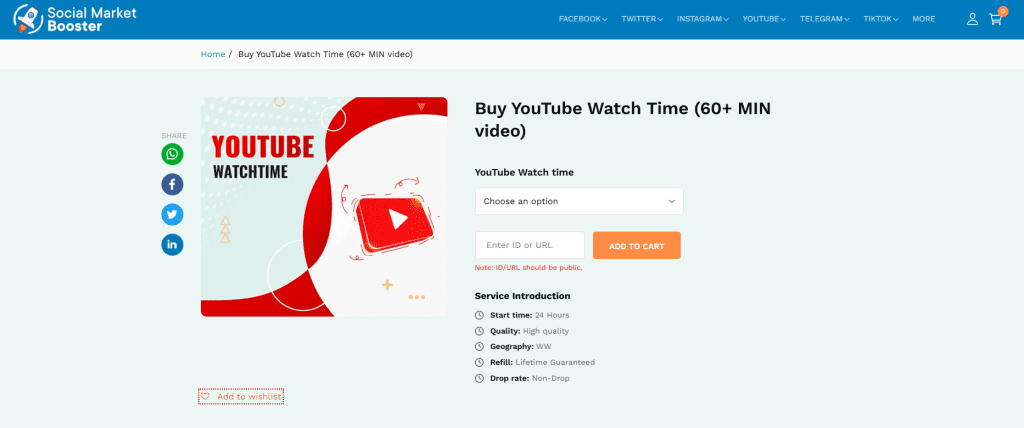Click the clock icon beside Geography
This screenshot has width=1024, height=428.
[x=479, y=347]
